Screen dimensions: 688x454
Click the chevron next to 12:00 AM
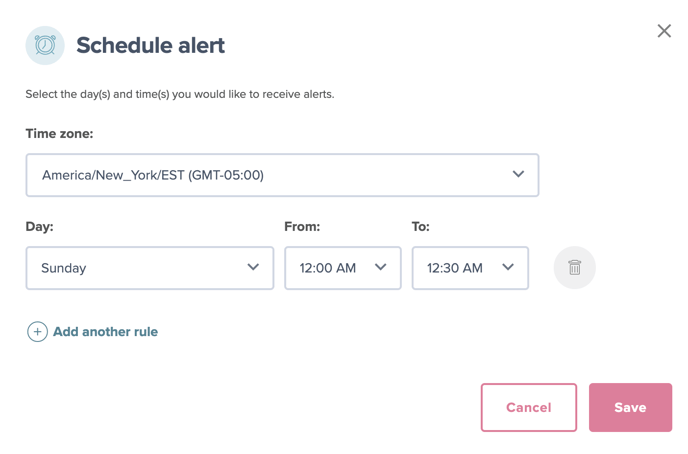380,267
